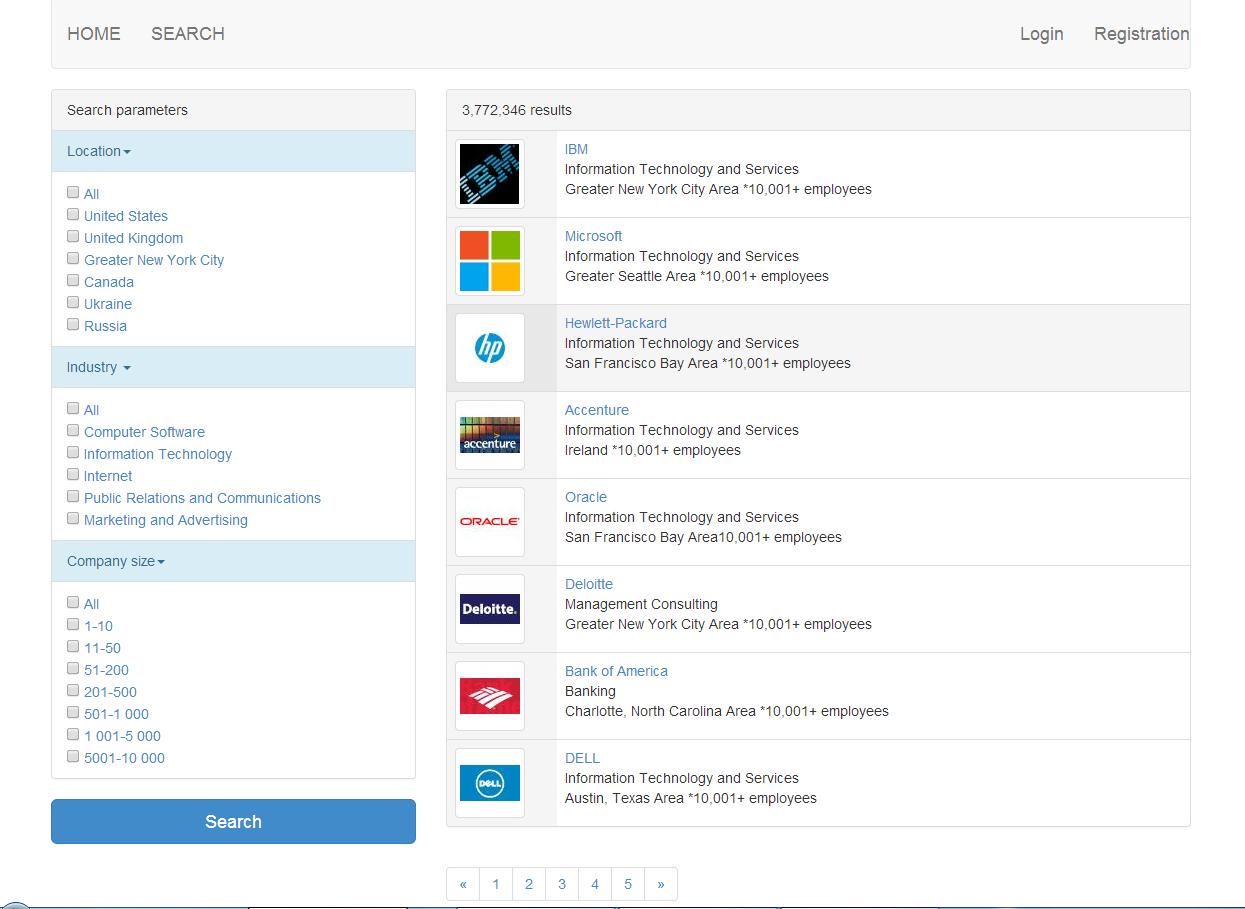Image resolution: width=1245 pixels, height=909 pixels.
Task: Enable the Computer Software industry checkbox
Action: tap(73, 431)
